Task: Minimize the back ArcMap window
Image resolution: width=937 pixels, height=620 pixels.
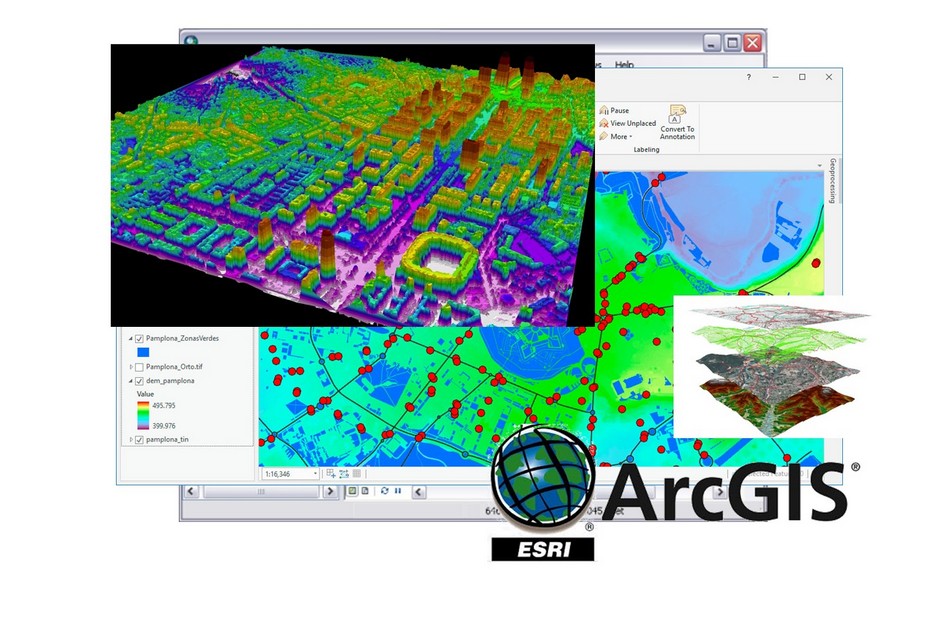Action: [x=712, y=43]
